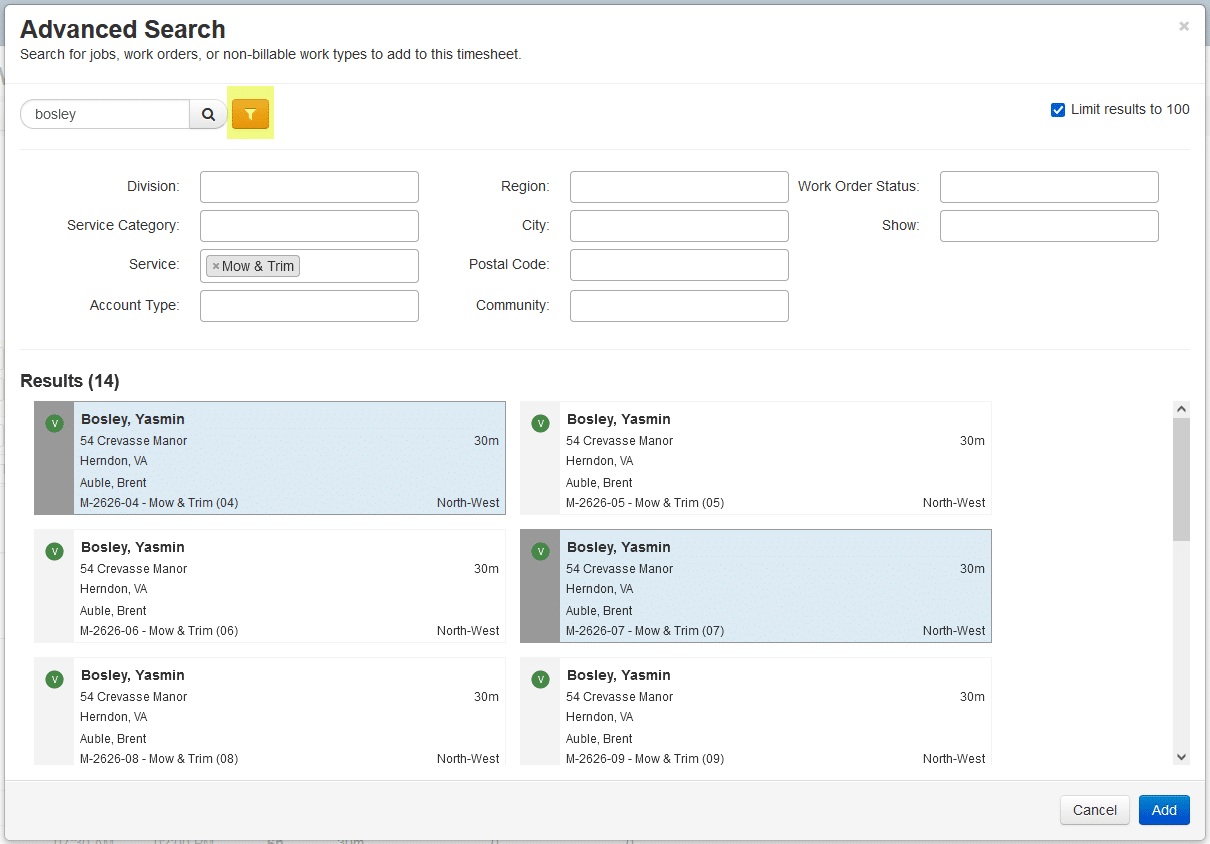The height and width of the screenshot is (844, 1210).
Task: Click the Add button
Action: (1164, 810)
